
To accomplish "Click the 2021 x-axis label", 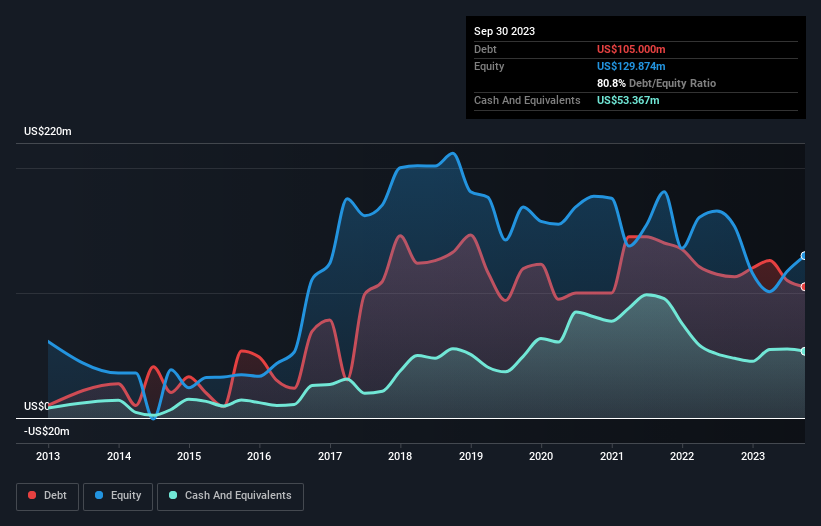I will point(612,456).
